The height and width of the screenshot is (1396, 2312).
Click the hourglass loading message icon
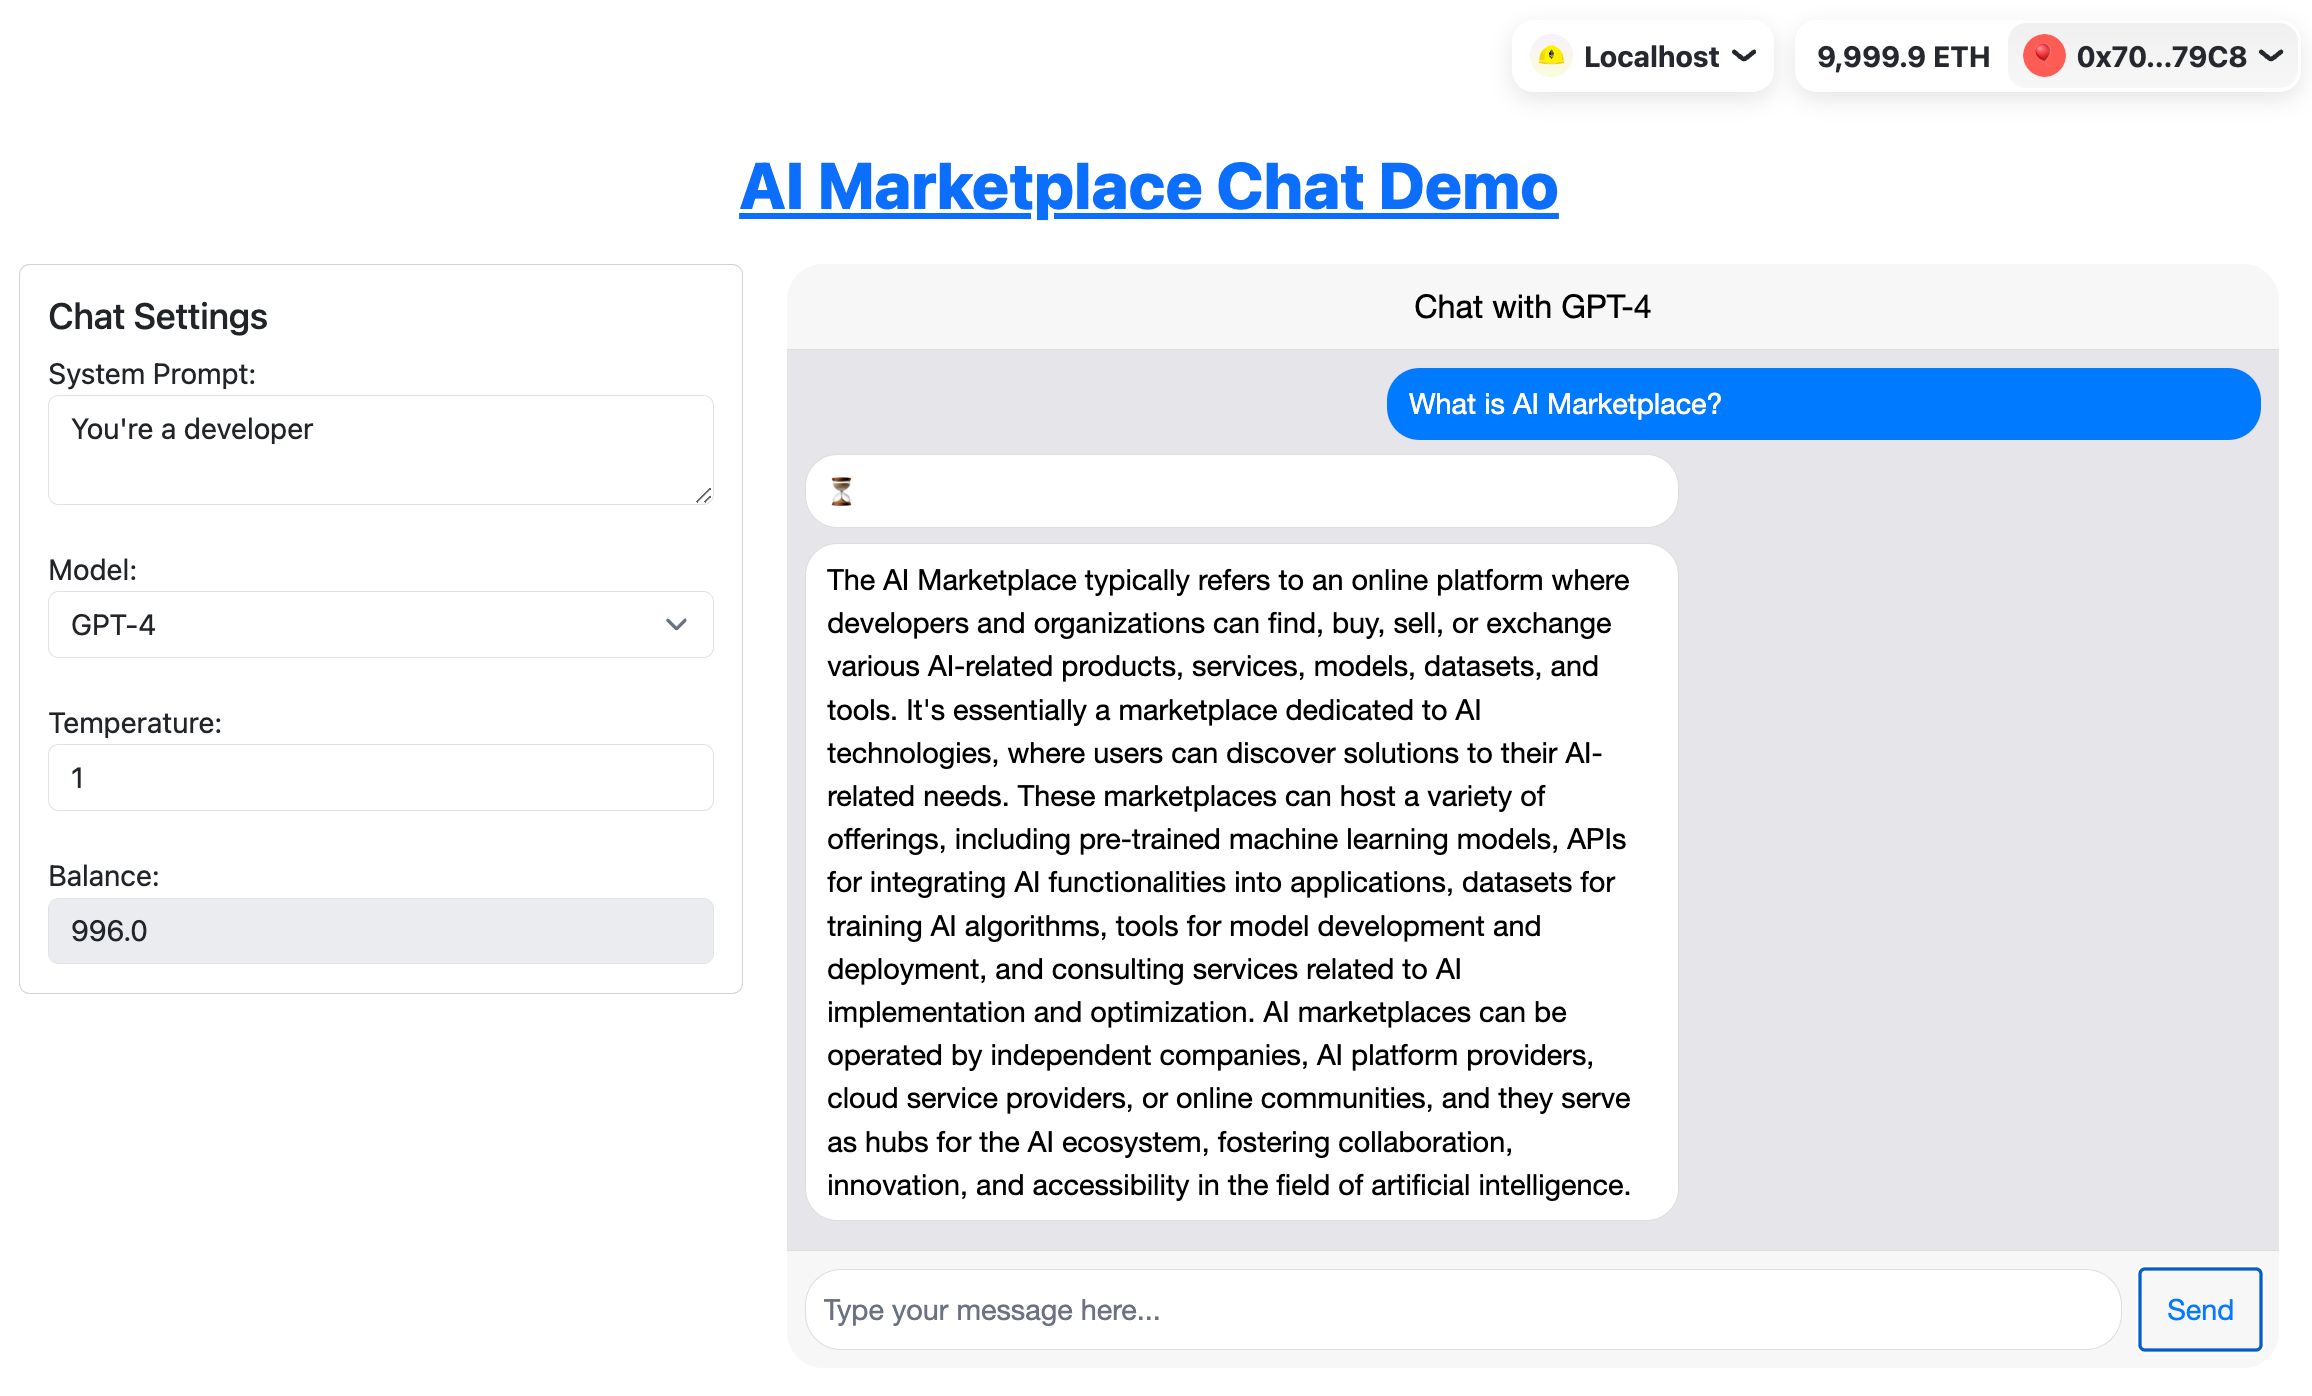point(841,491)
